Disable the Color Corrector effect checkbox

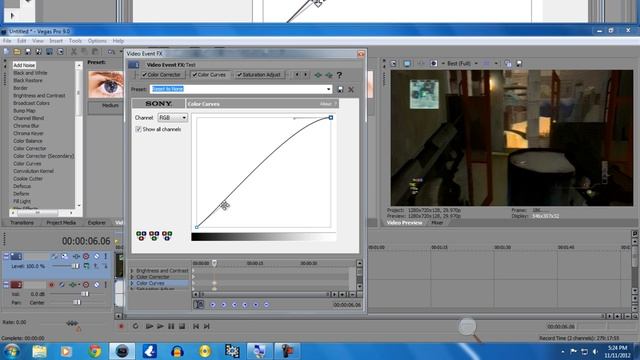coord(144,75)
